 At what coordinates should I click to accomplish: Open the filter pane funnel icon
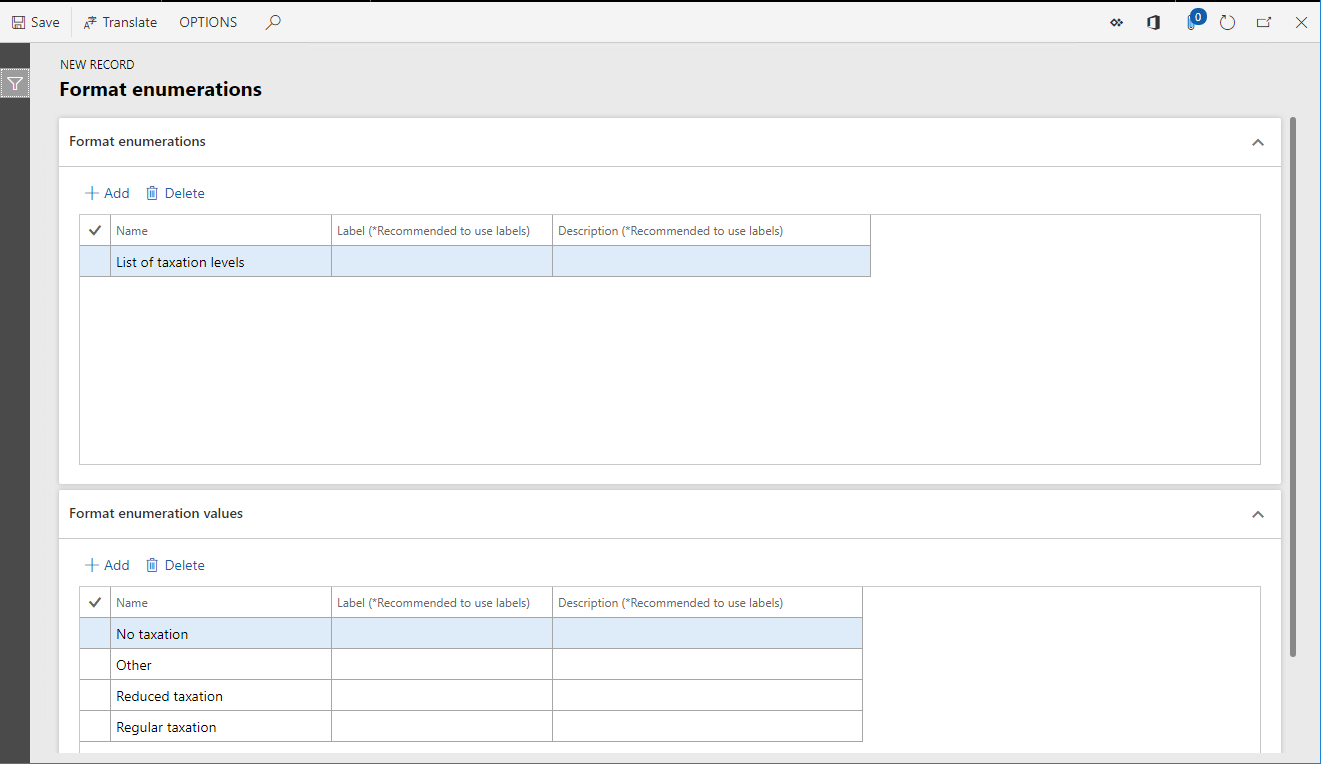tap(15, 83)
